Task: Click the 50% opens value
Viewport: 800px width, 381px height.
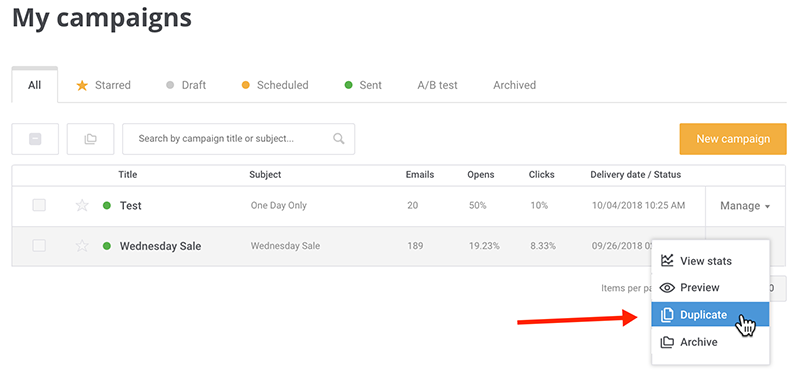Action: tap(478, 206)
